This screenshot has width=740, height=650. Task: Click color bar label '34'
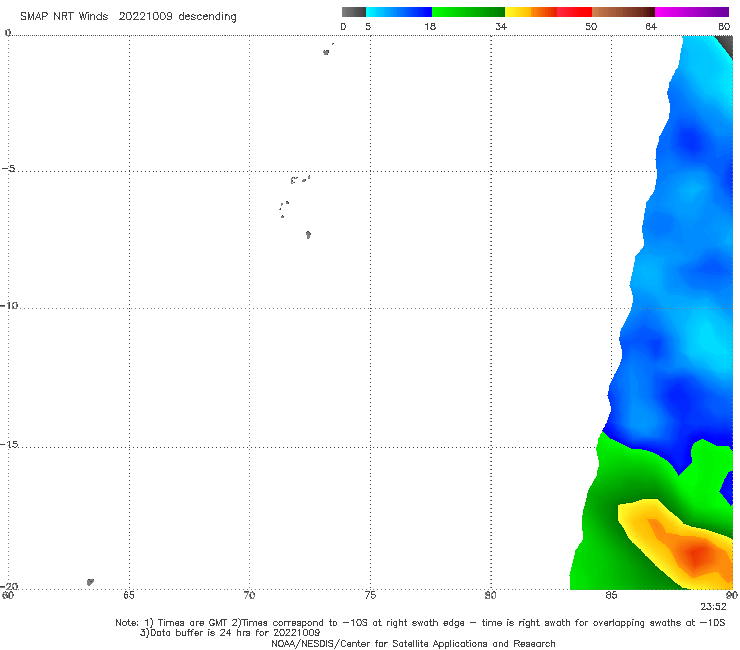[x=501, y=26]
